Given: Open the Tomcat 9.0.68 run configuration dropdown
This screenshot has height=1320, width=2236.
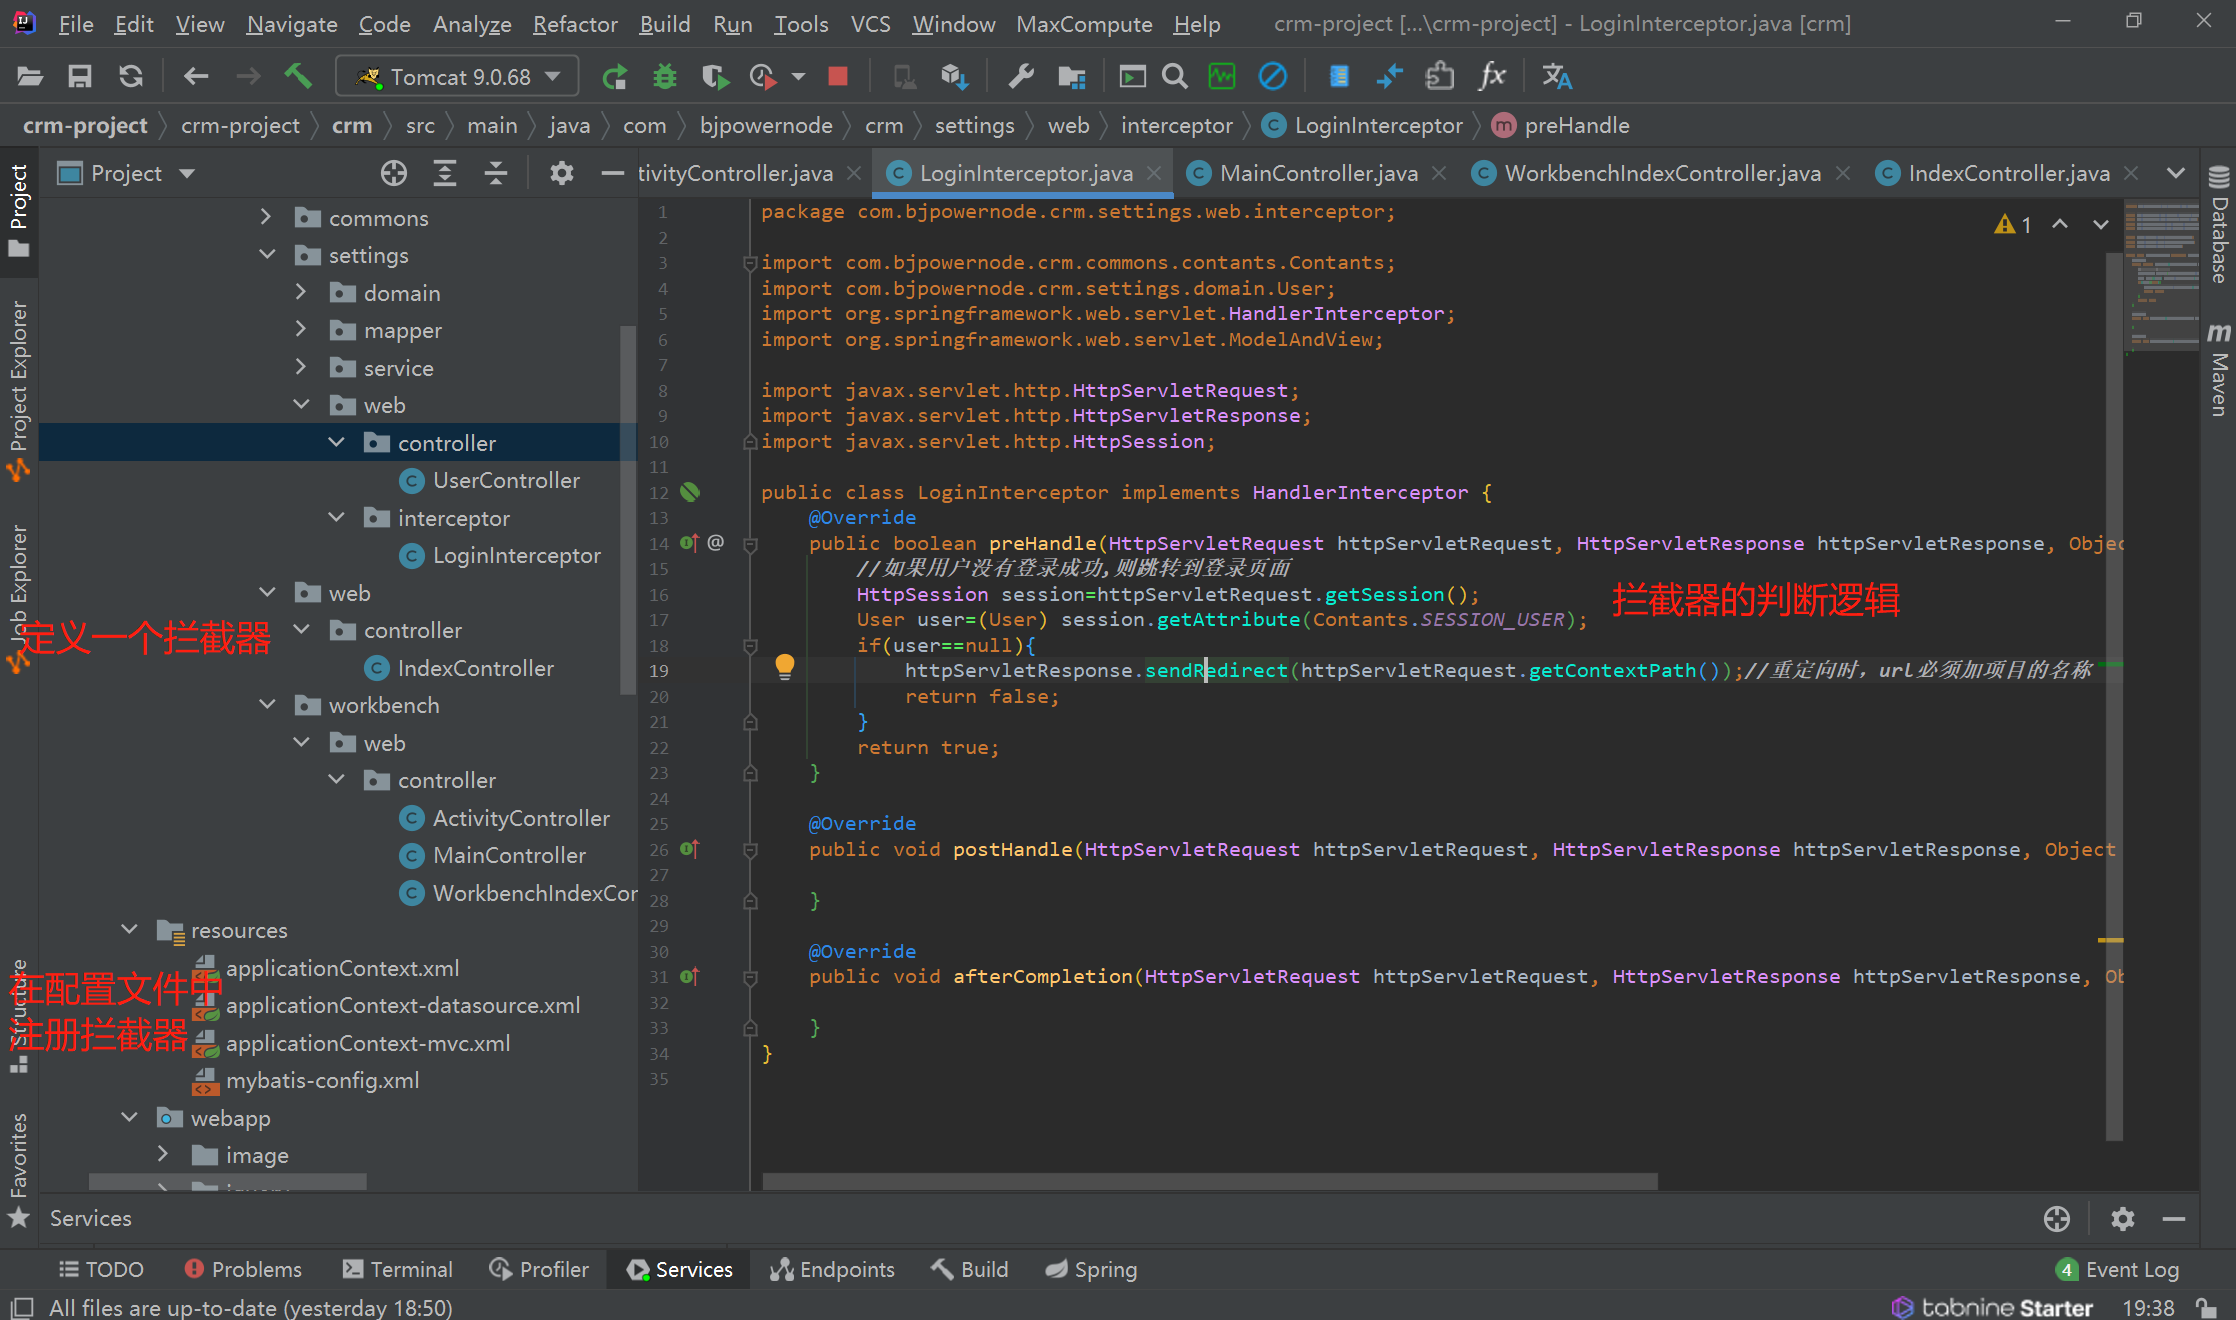Looking at the screenshot, I should pos(459,77).
